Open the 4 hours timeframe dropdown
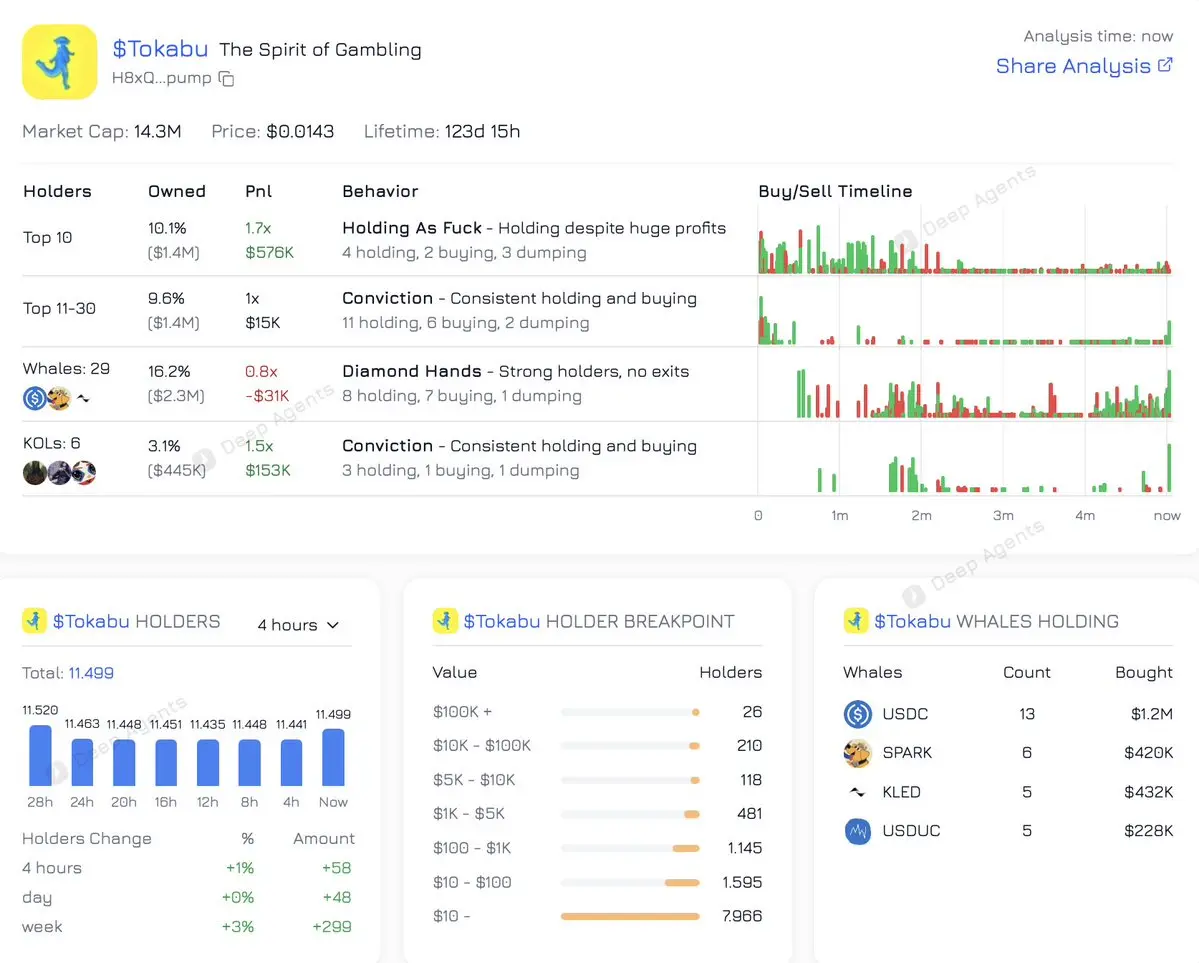The image size is (1199, 963). [298, 625]
